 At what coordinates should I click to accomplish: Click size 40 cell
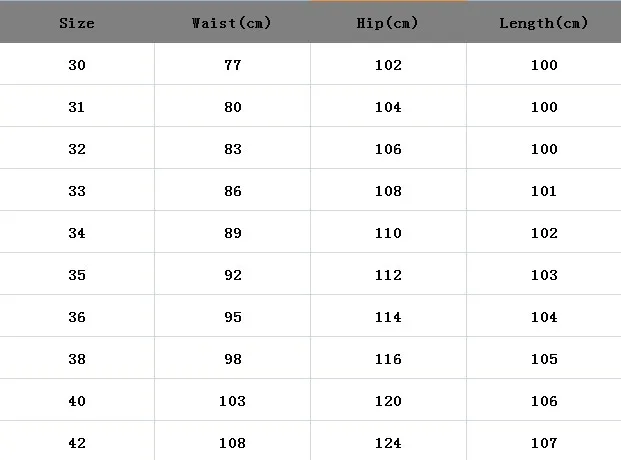[77, 400]
